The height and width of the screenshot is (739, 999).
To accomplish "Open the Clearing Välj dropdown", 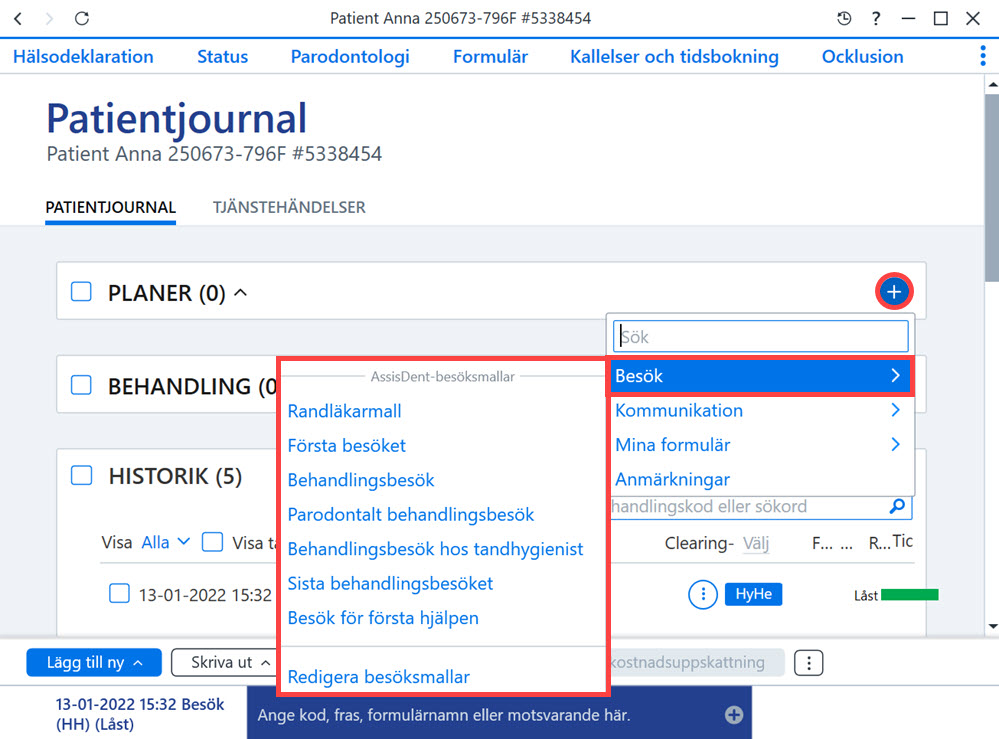I will (756, 543).
